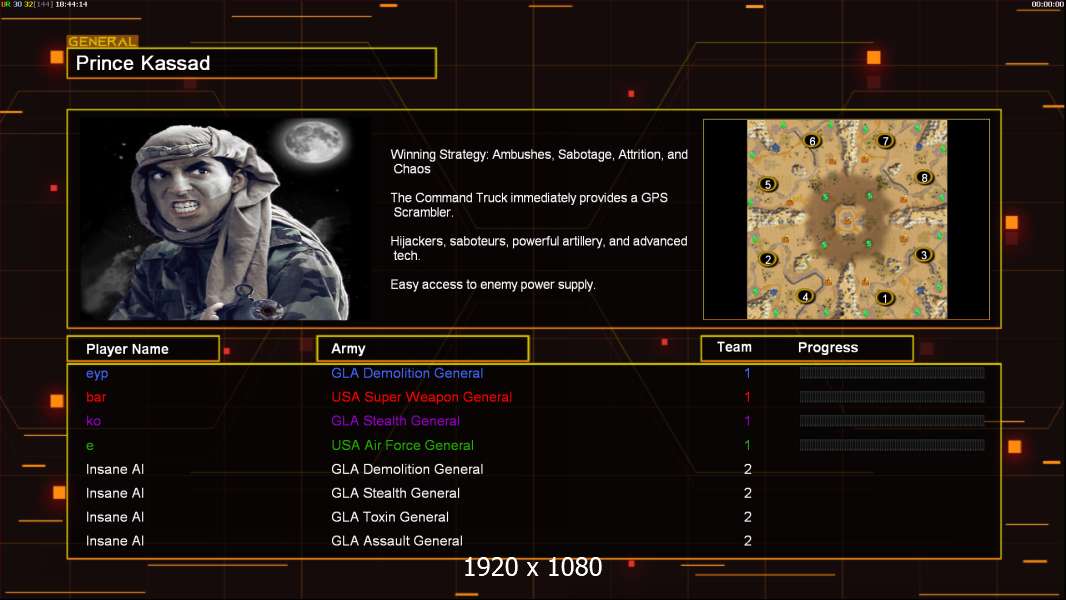Click USA Air Force General army text
The width and height of the screenshot is (1066, 600).
coord(402,445)
